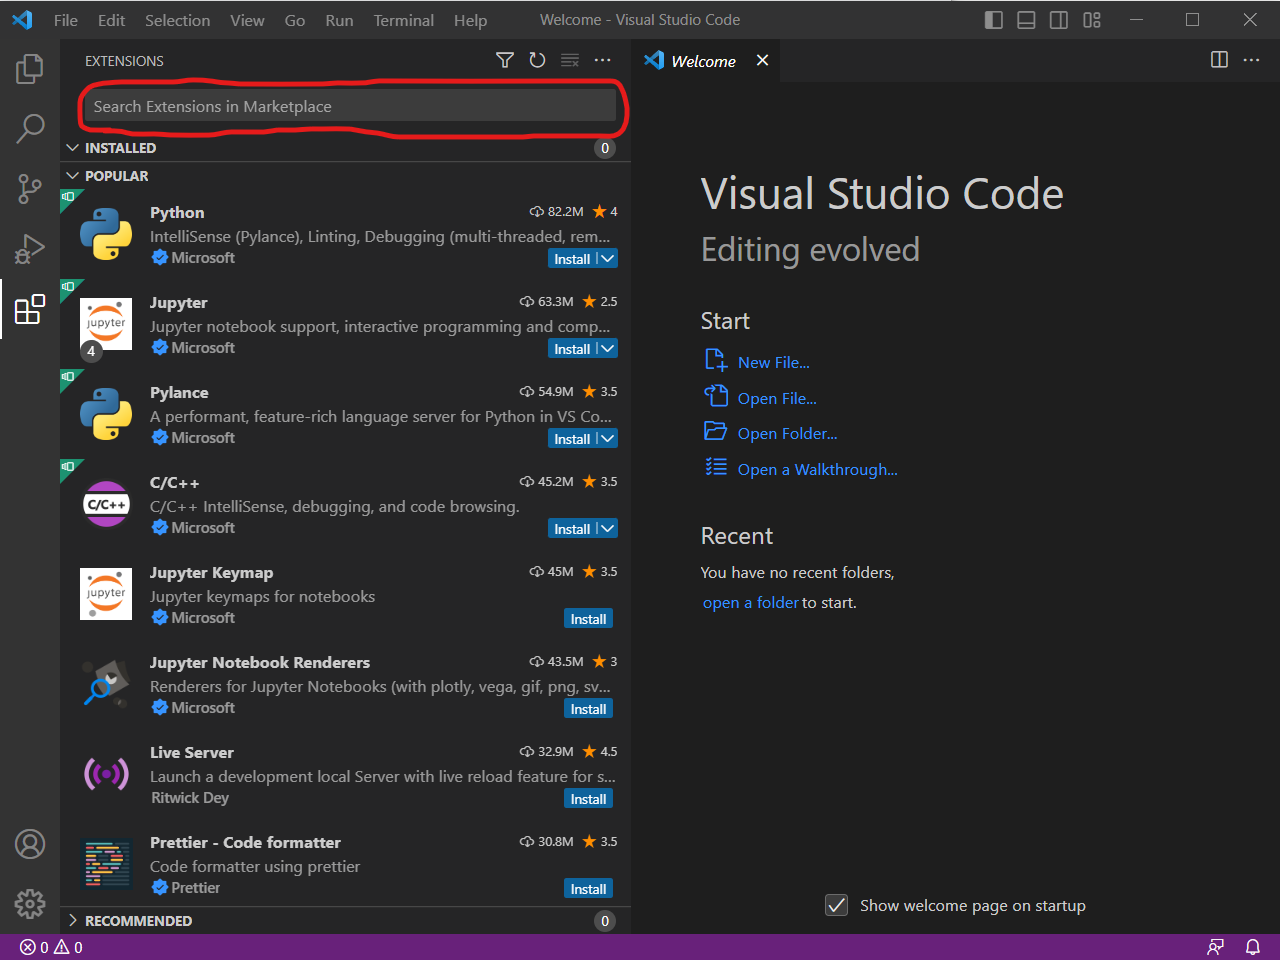
Task: Open the Accounts icon
Action: [x=30, y=844]
